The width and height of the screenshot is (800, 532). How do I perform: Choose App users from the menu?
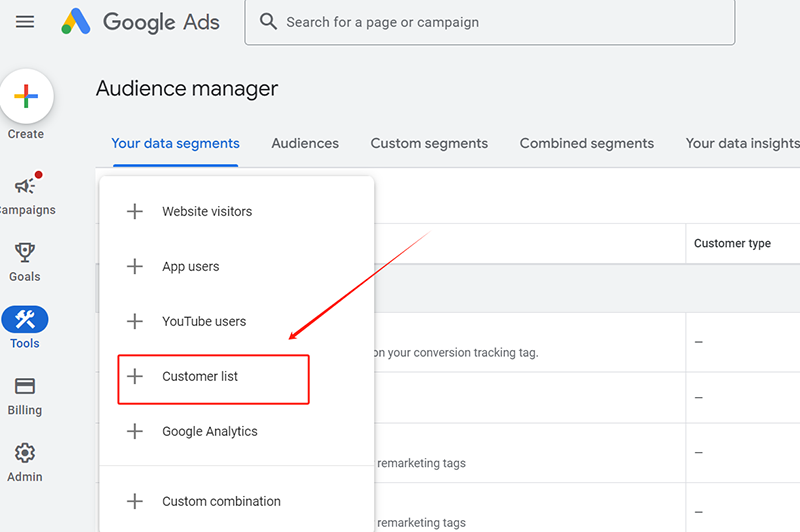coord(191,267)
